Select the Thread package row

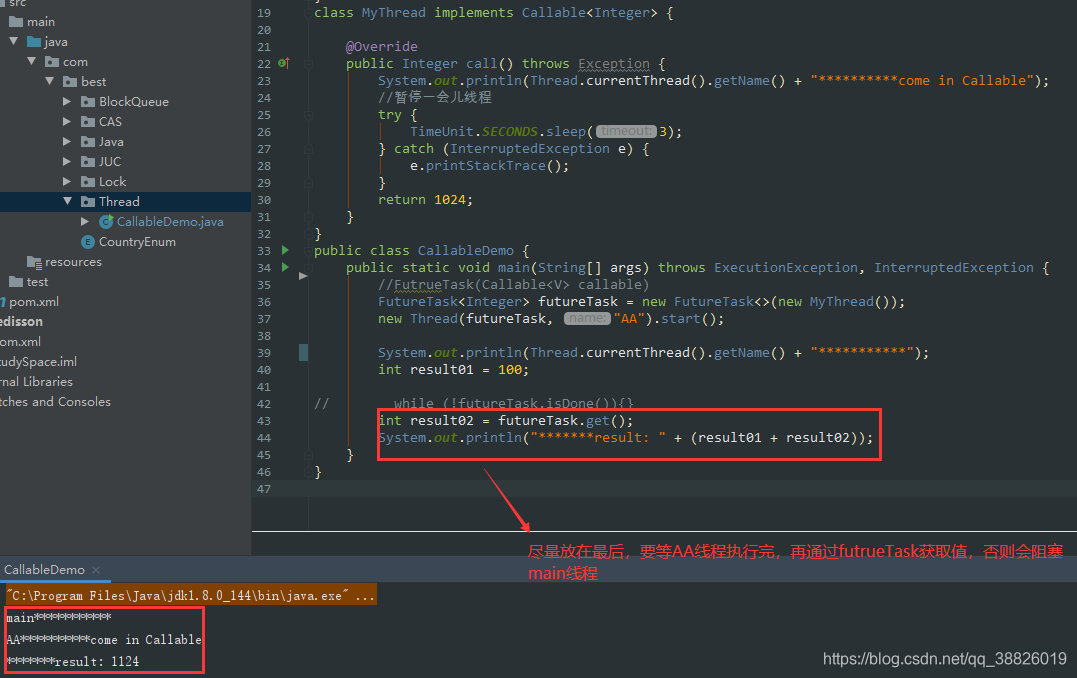pos(126,201)
